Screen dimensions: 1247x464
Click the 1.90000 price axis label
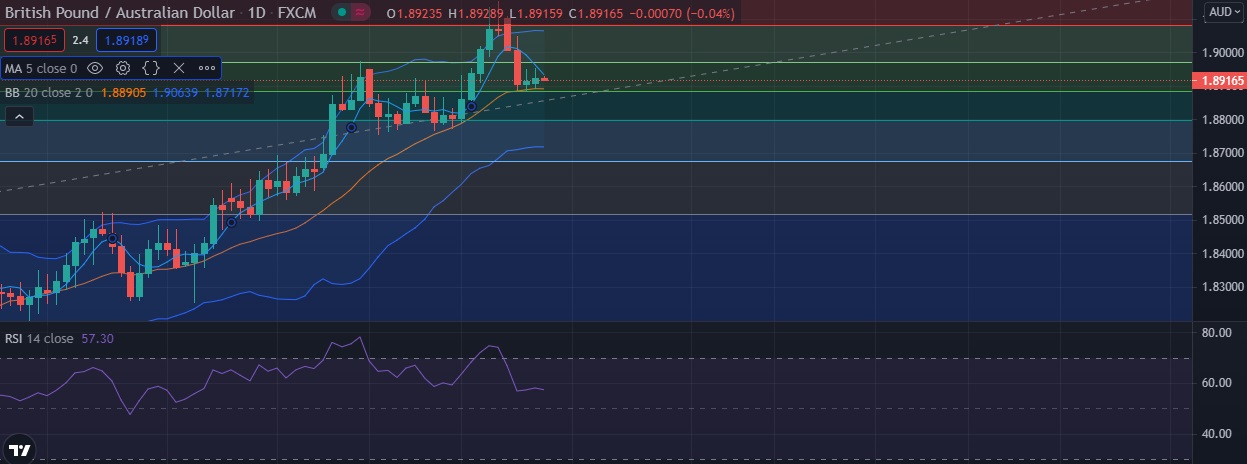point(1222,52)
